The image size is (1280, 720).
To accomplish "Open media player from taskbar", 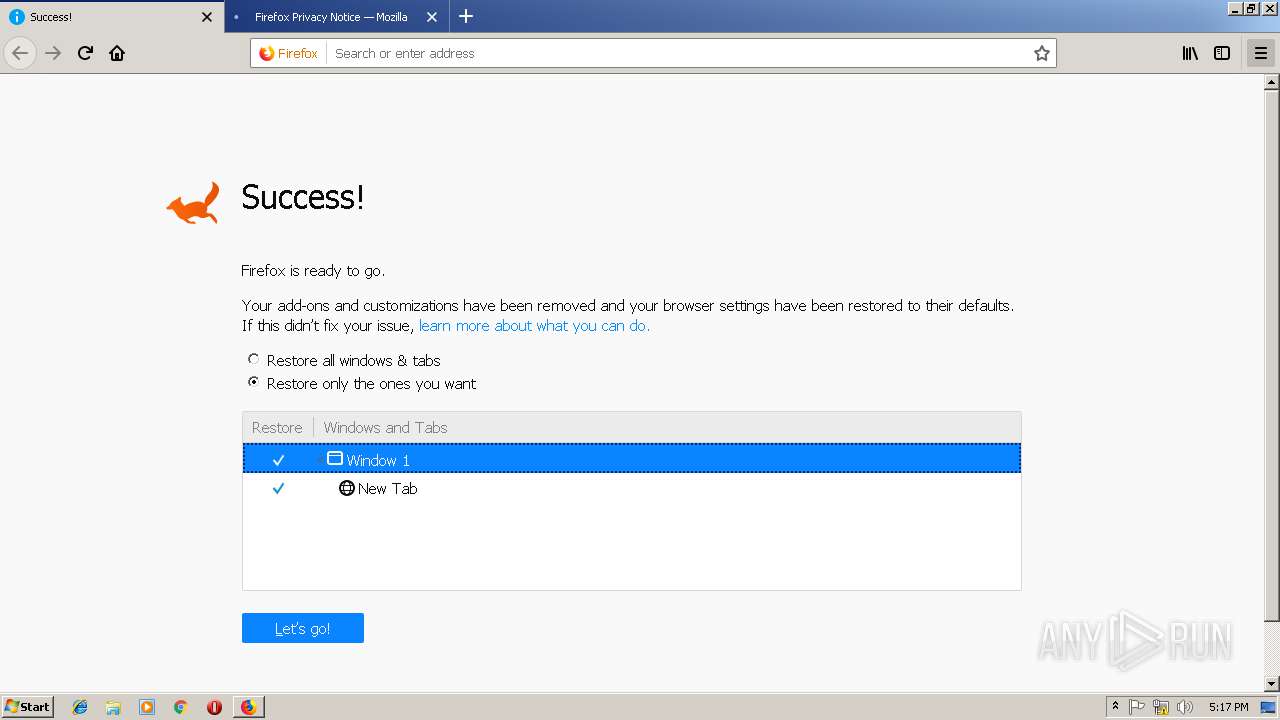I will coord(147,707).
